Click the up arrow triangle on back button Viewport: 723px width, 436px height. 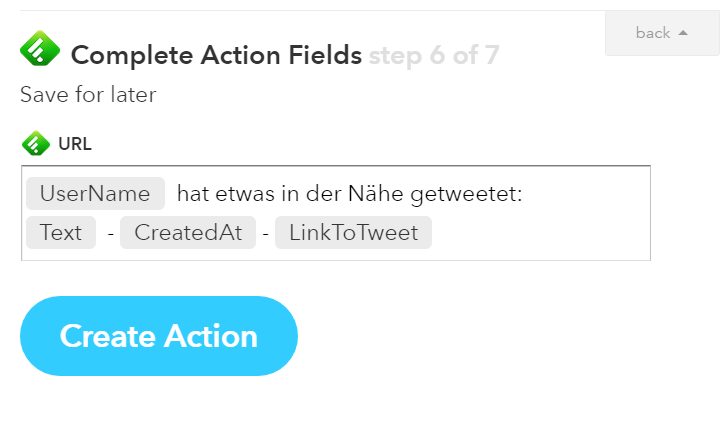[x=683, y=33]
